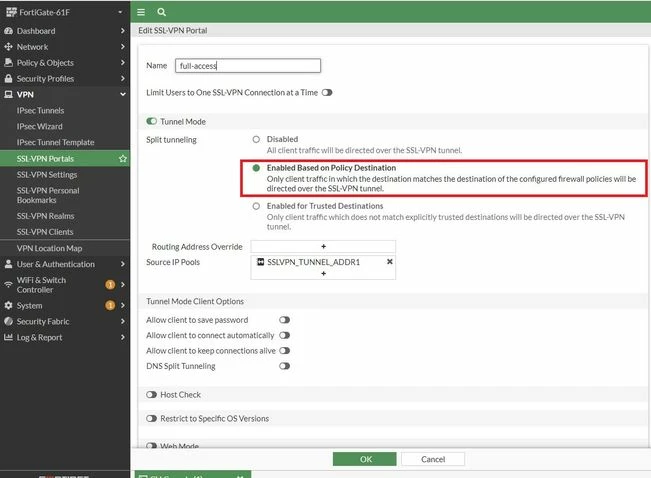
Task: Select the Disabled split tunneling radio button
Action: (x=256, y=139)
